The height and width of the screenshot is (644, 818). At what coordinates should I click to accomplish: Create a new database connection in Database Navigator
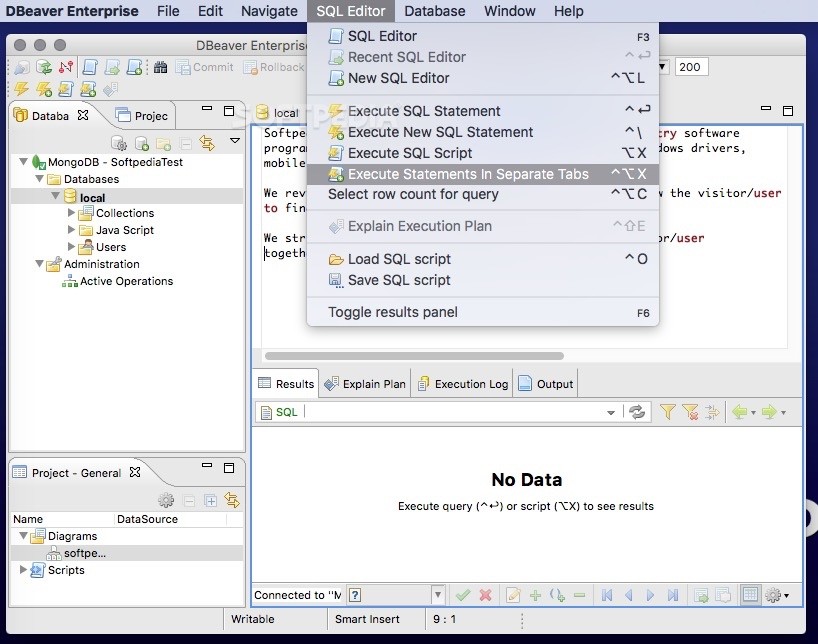point(141,143)
